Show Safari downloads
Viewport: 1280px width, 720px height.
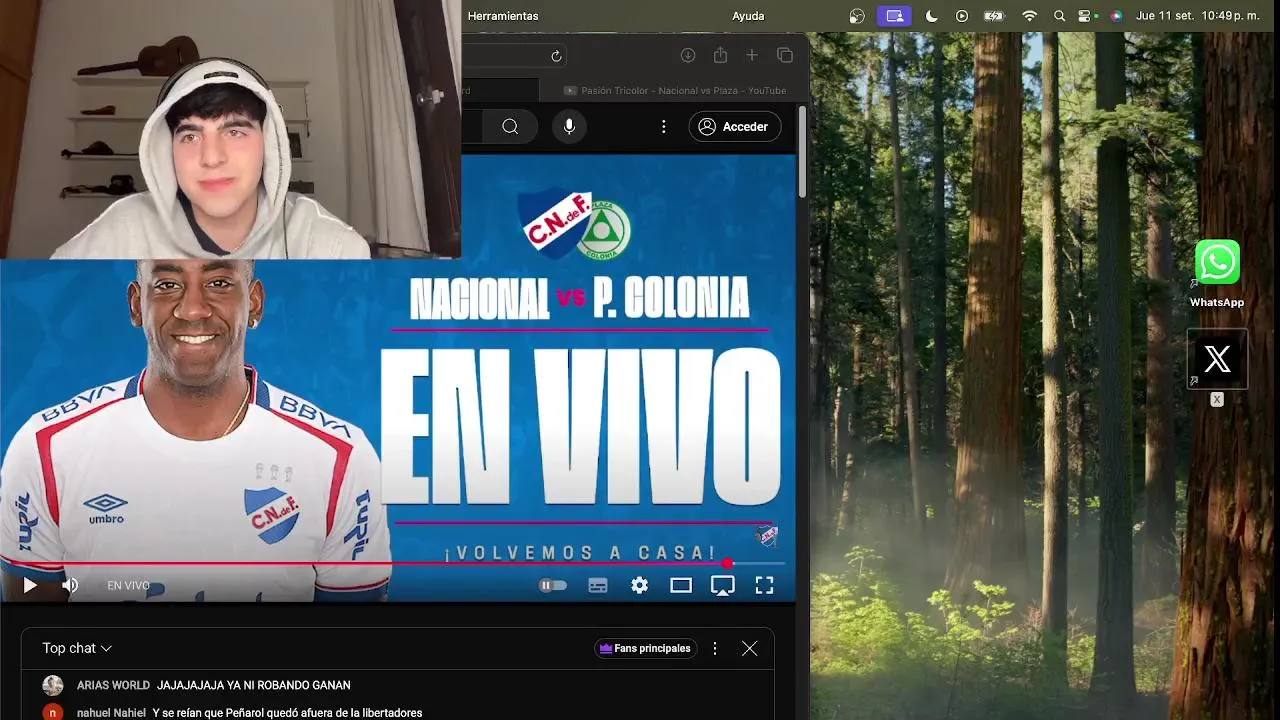coord(688,56)
